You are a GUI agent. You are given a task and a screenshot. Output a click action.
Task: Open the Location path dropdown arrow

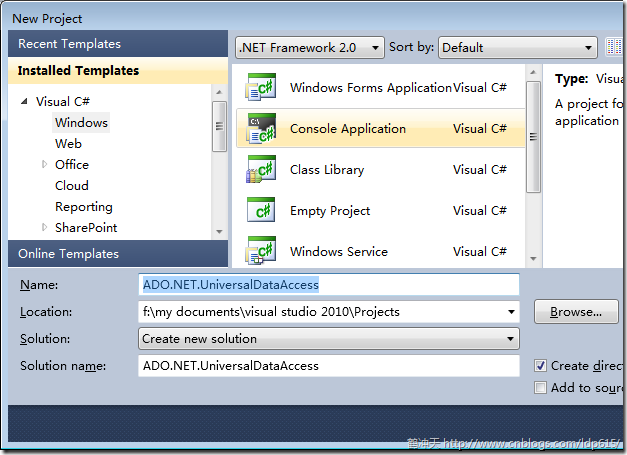point(511,312)
